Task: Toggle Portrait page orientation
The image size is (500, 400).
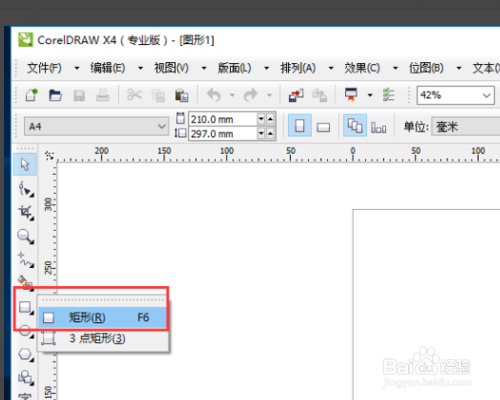Action: (x=300, y=126)
